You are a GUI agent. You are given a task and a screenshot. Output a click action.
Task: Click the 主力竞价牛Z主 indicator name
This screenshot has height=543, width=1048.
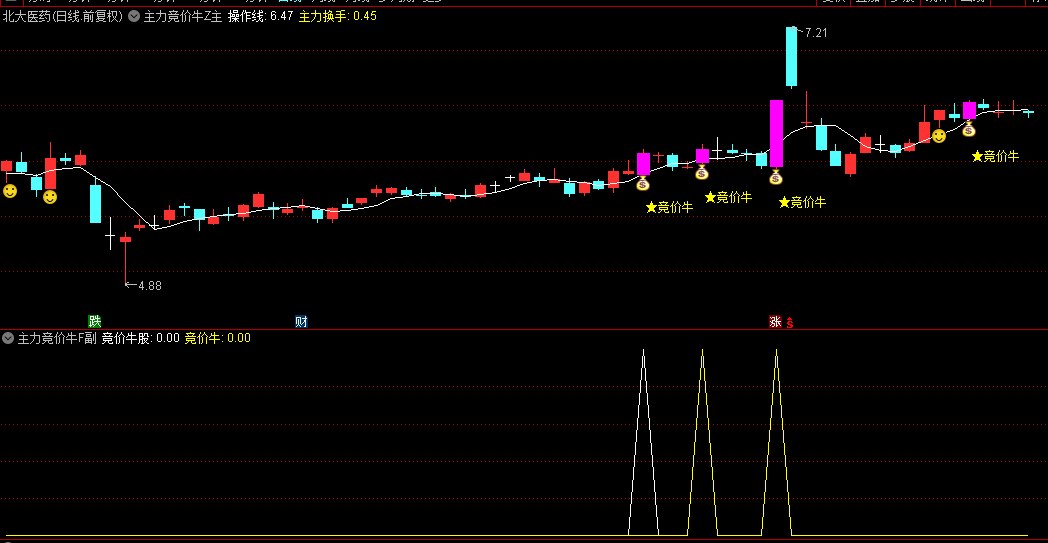182,17
